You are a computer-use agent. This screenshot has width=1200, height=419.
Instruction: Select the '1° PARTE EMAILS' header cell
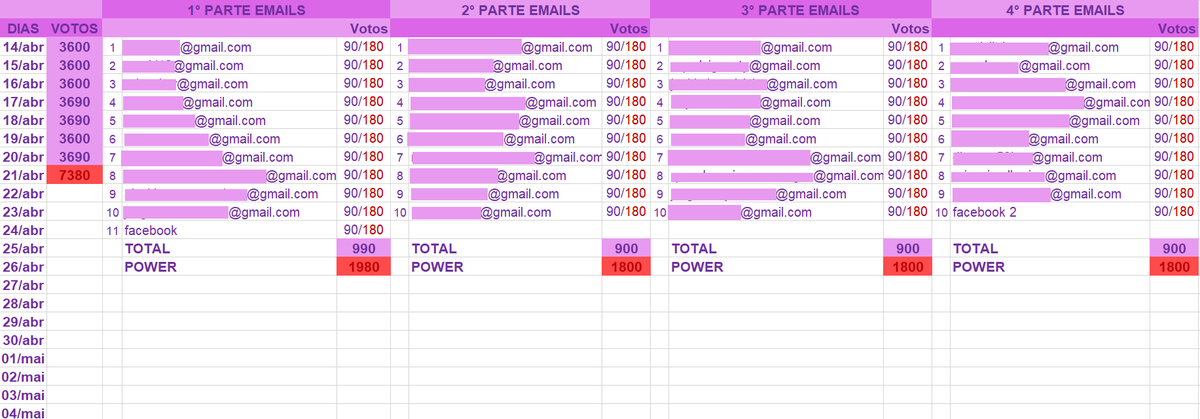pyautogui.click(x=246, y=10)
